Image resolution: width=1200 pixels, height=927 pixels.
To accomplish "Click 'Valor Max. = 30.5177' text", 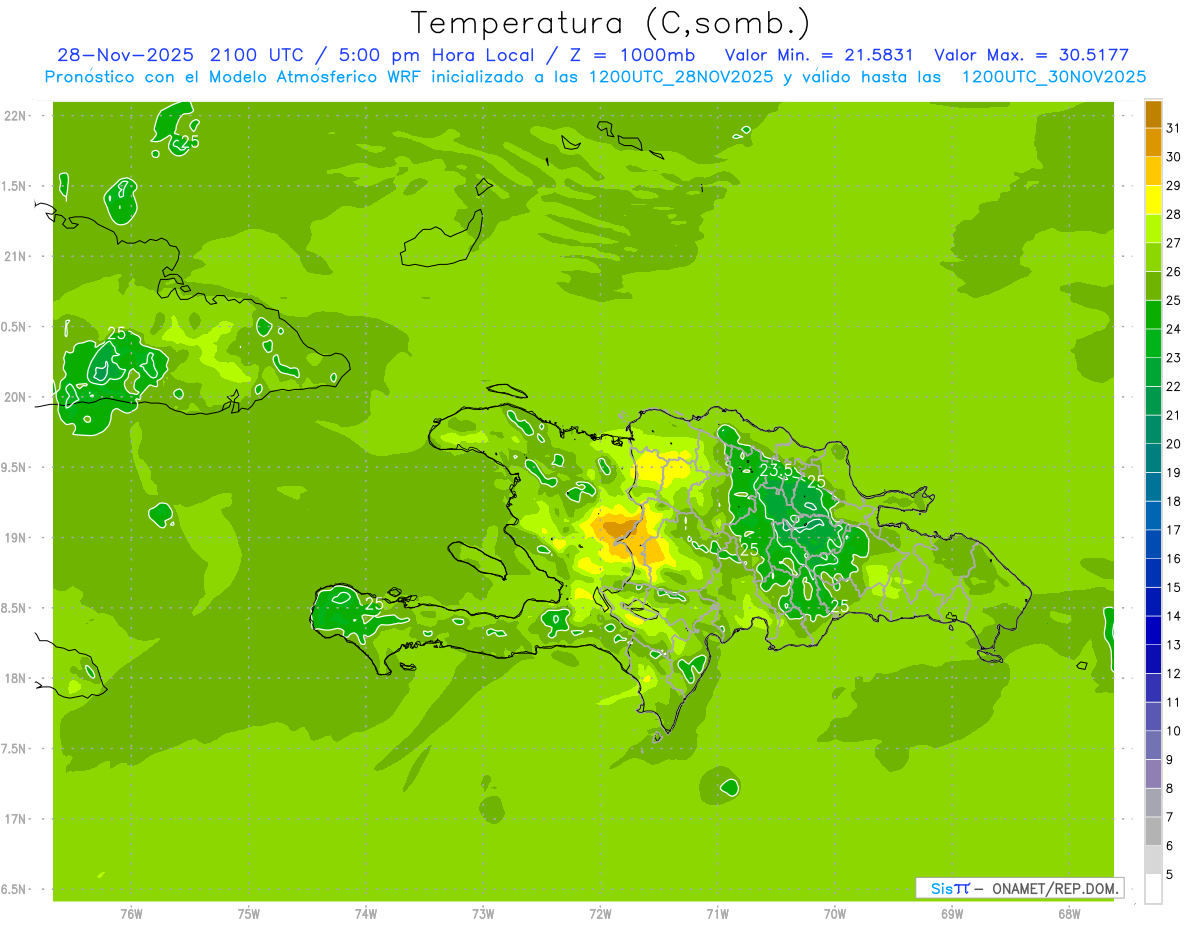I will coord(1031,55).
